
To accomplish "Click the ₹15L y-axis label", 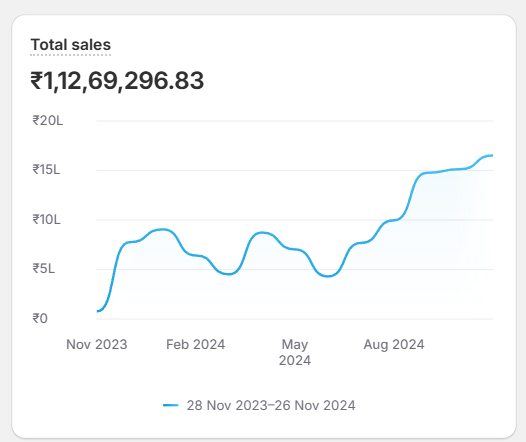I will point(46,170).
